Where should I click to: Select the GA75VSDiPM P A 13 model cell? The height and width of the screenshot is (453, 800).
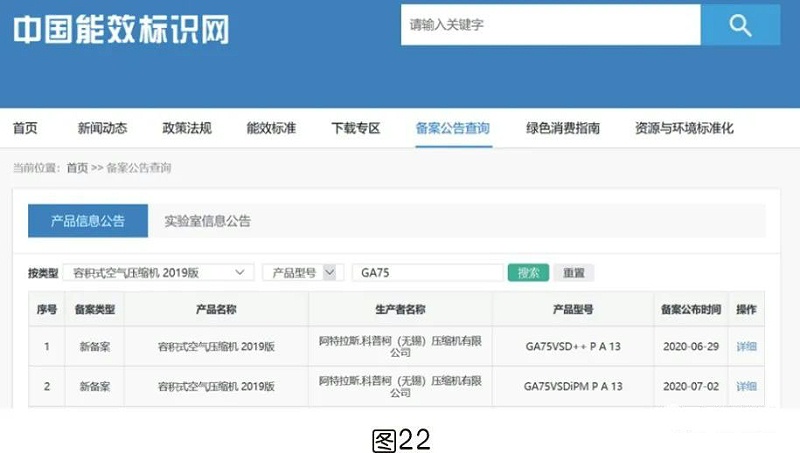[573, 386]
